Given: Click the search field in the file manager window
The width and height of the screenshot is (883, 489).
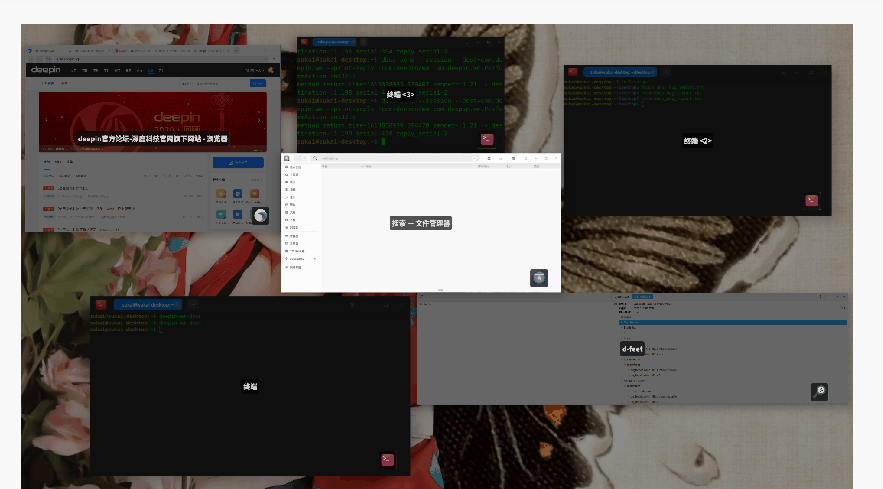Looking at the screenshot, I should pyautogui.click(x=396, y=158).
